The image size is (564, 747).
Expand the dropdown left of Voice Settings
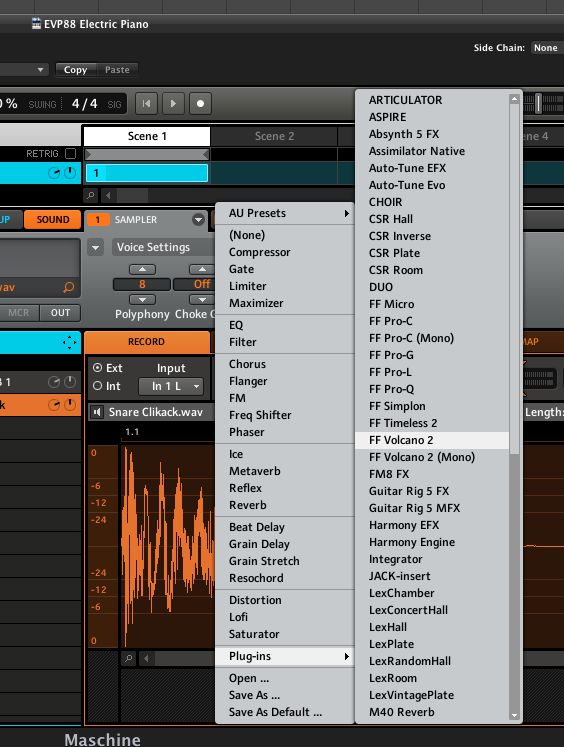(x=95, y=248)
